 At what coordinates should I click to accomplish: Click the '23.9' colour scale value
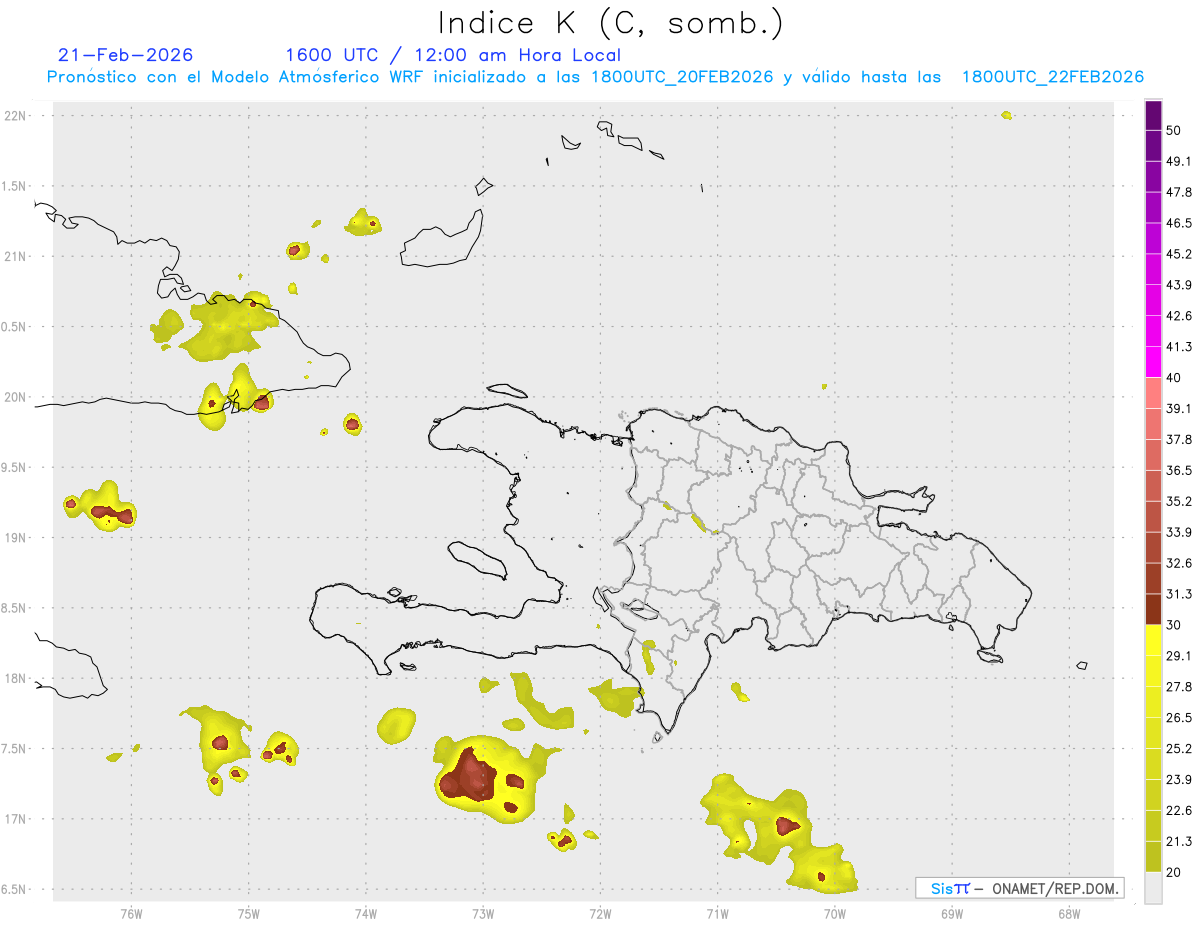(x=1179, y=780)
